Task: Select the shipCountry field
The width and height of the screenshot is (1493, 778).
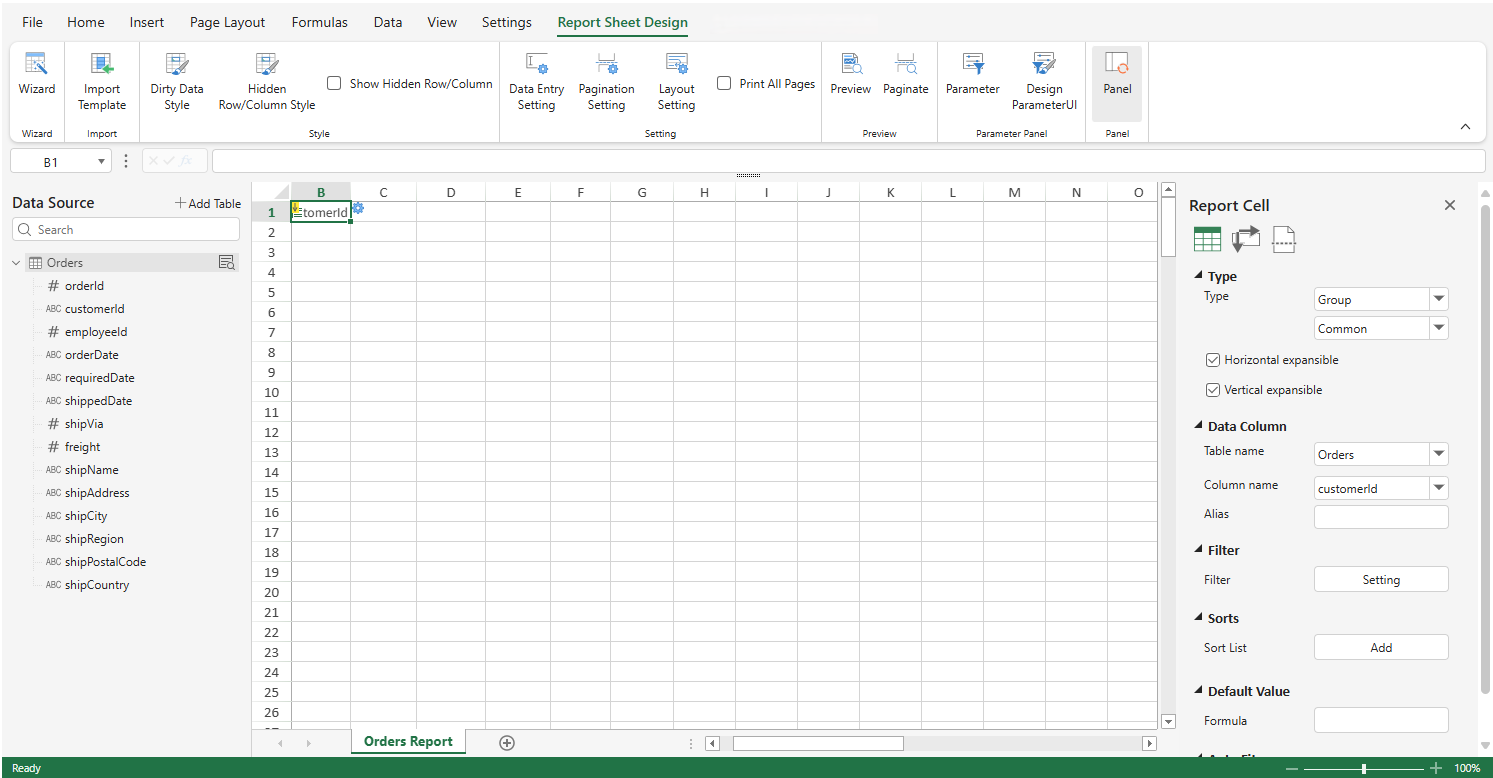Action: tap(97, 585)
